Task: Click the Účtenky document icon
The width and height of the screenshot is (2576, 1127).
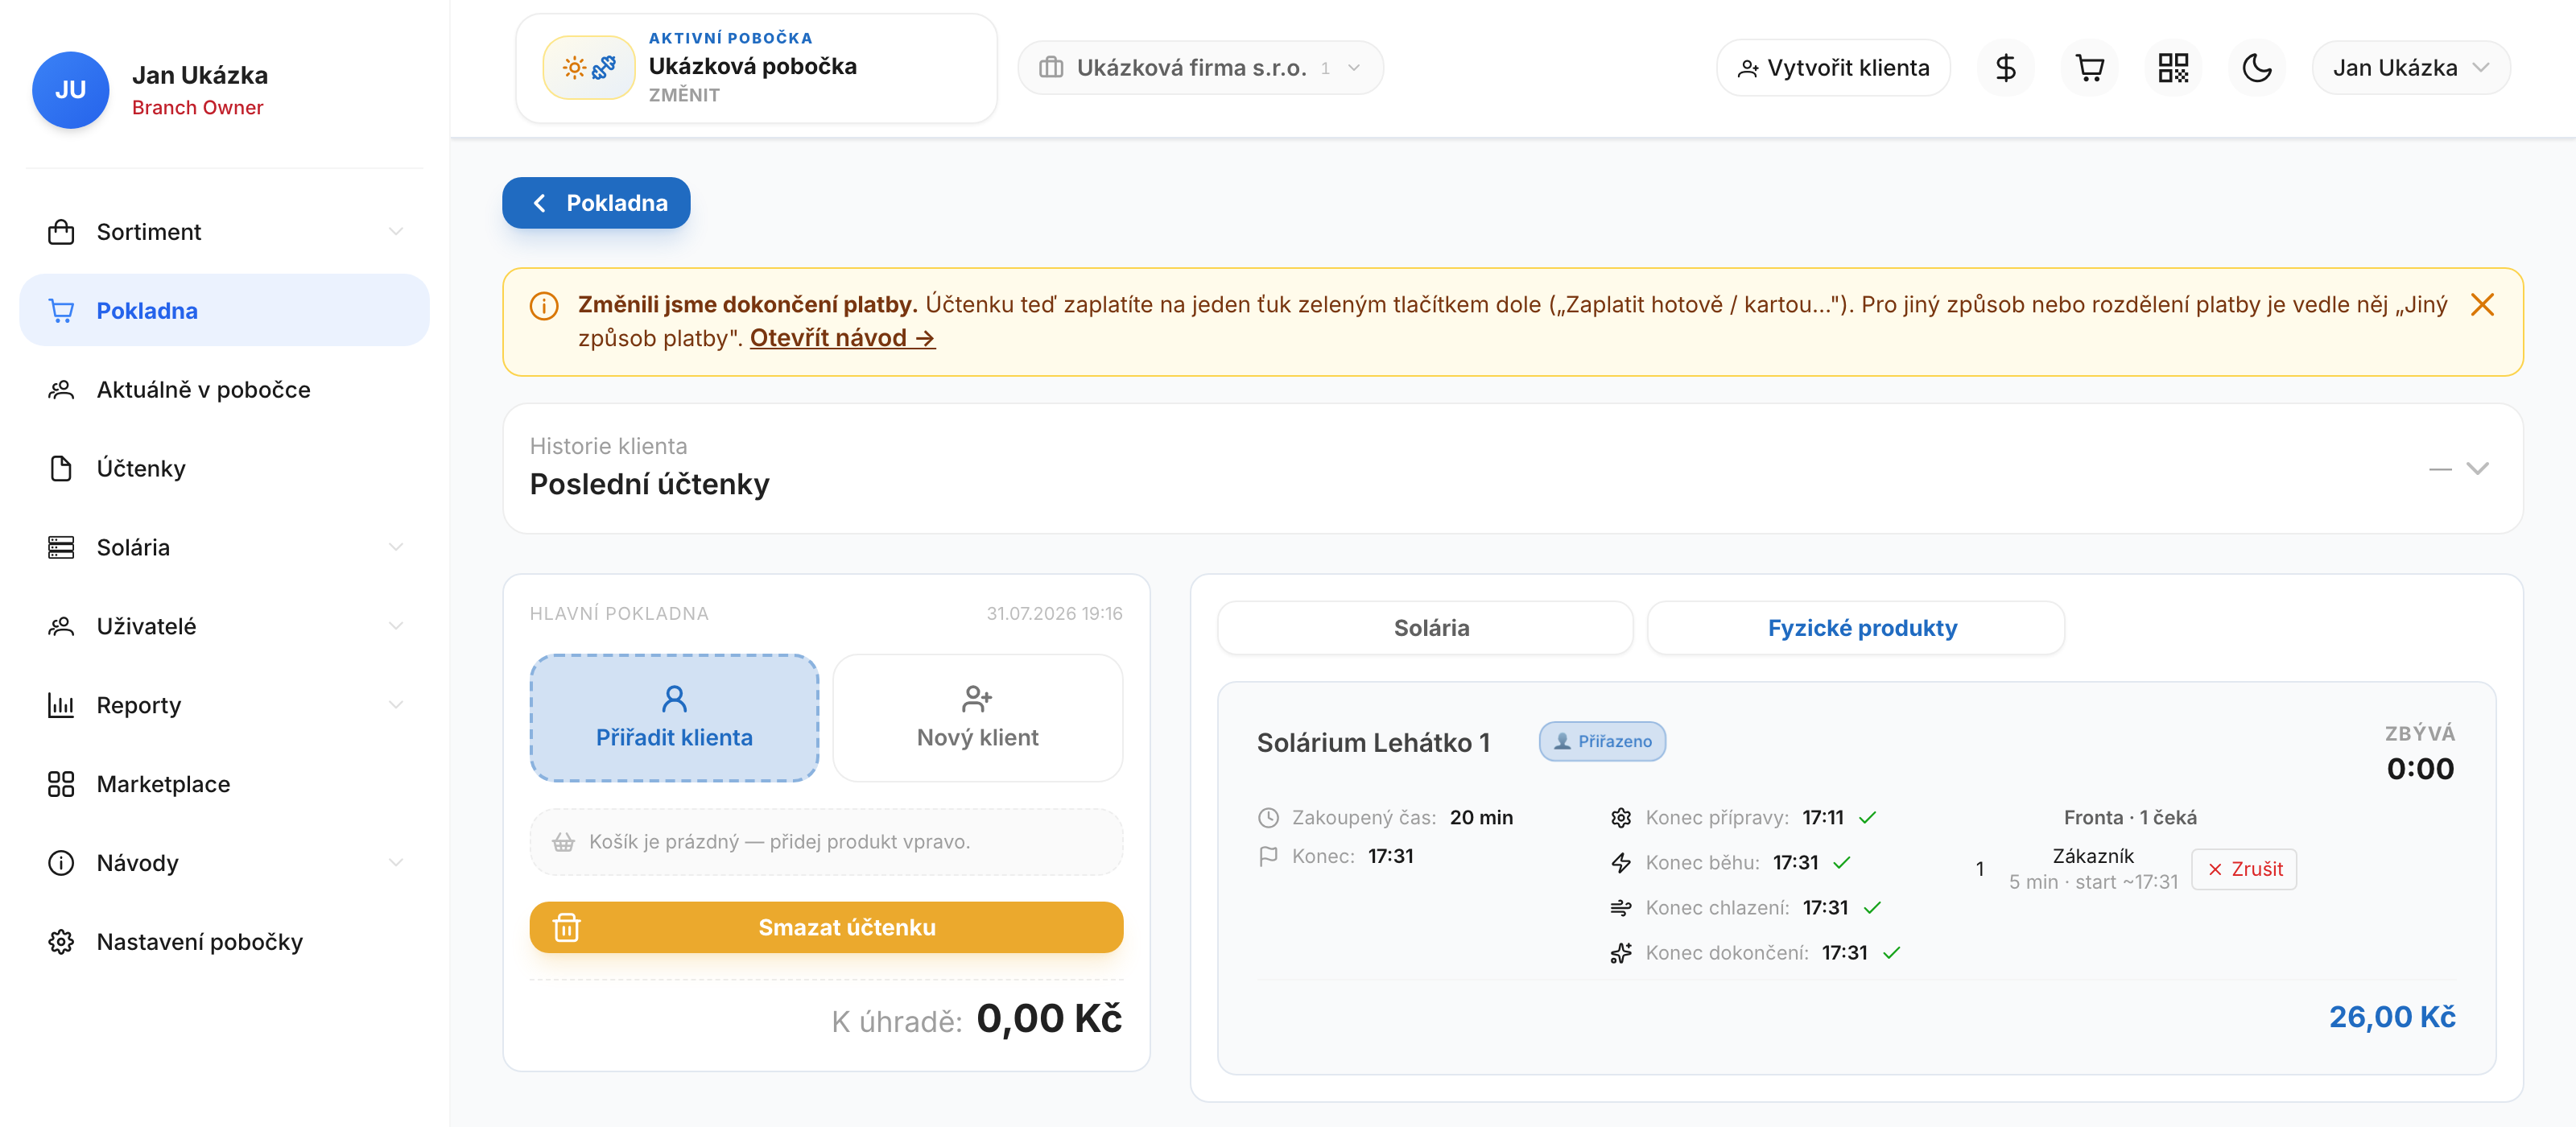Action: coord(61,469)
